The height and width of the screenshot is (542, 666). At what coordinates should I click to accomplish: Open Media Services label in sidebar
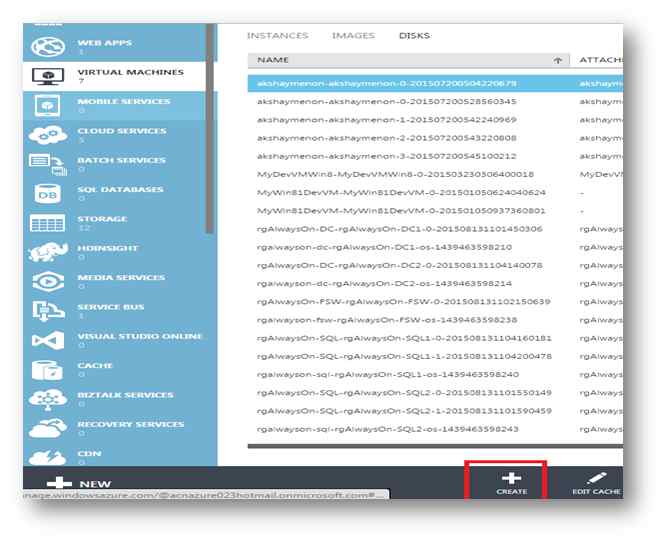point(121,277)
